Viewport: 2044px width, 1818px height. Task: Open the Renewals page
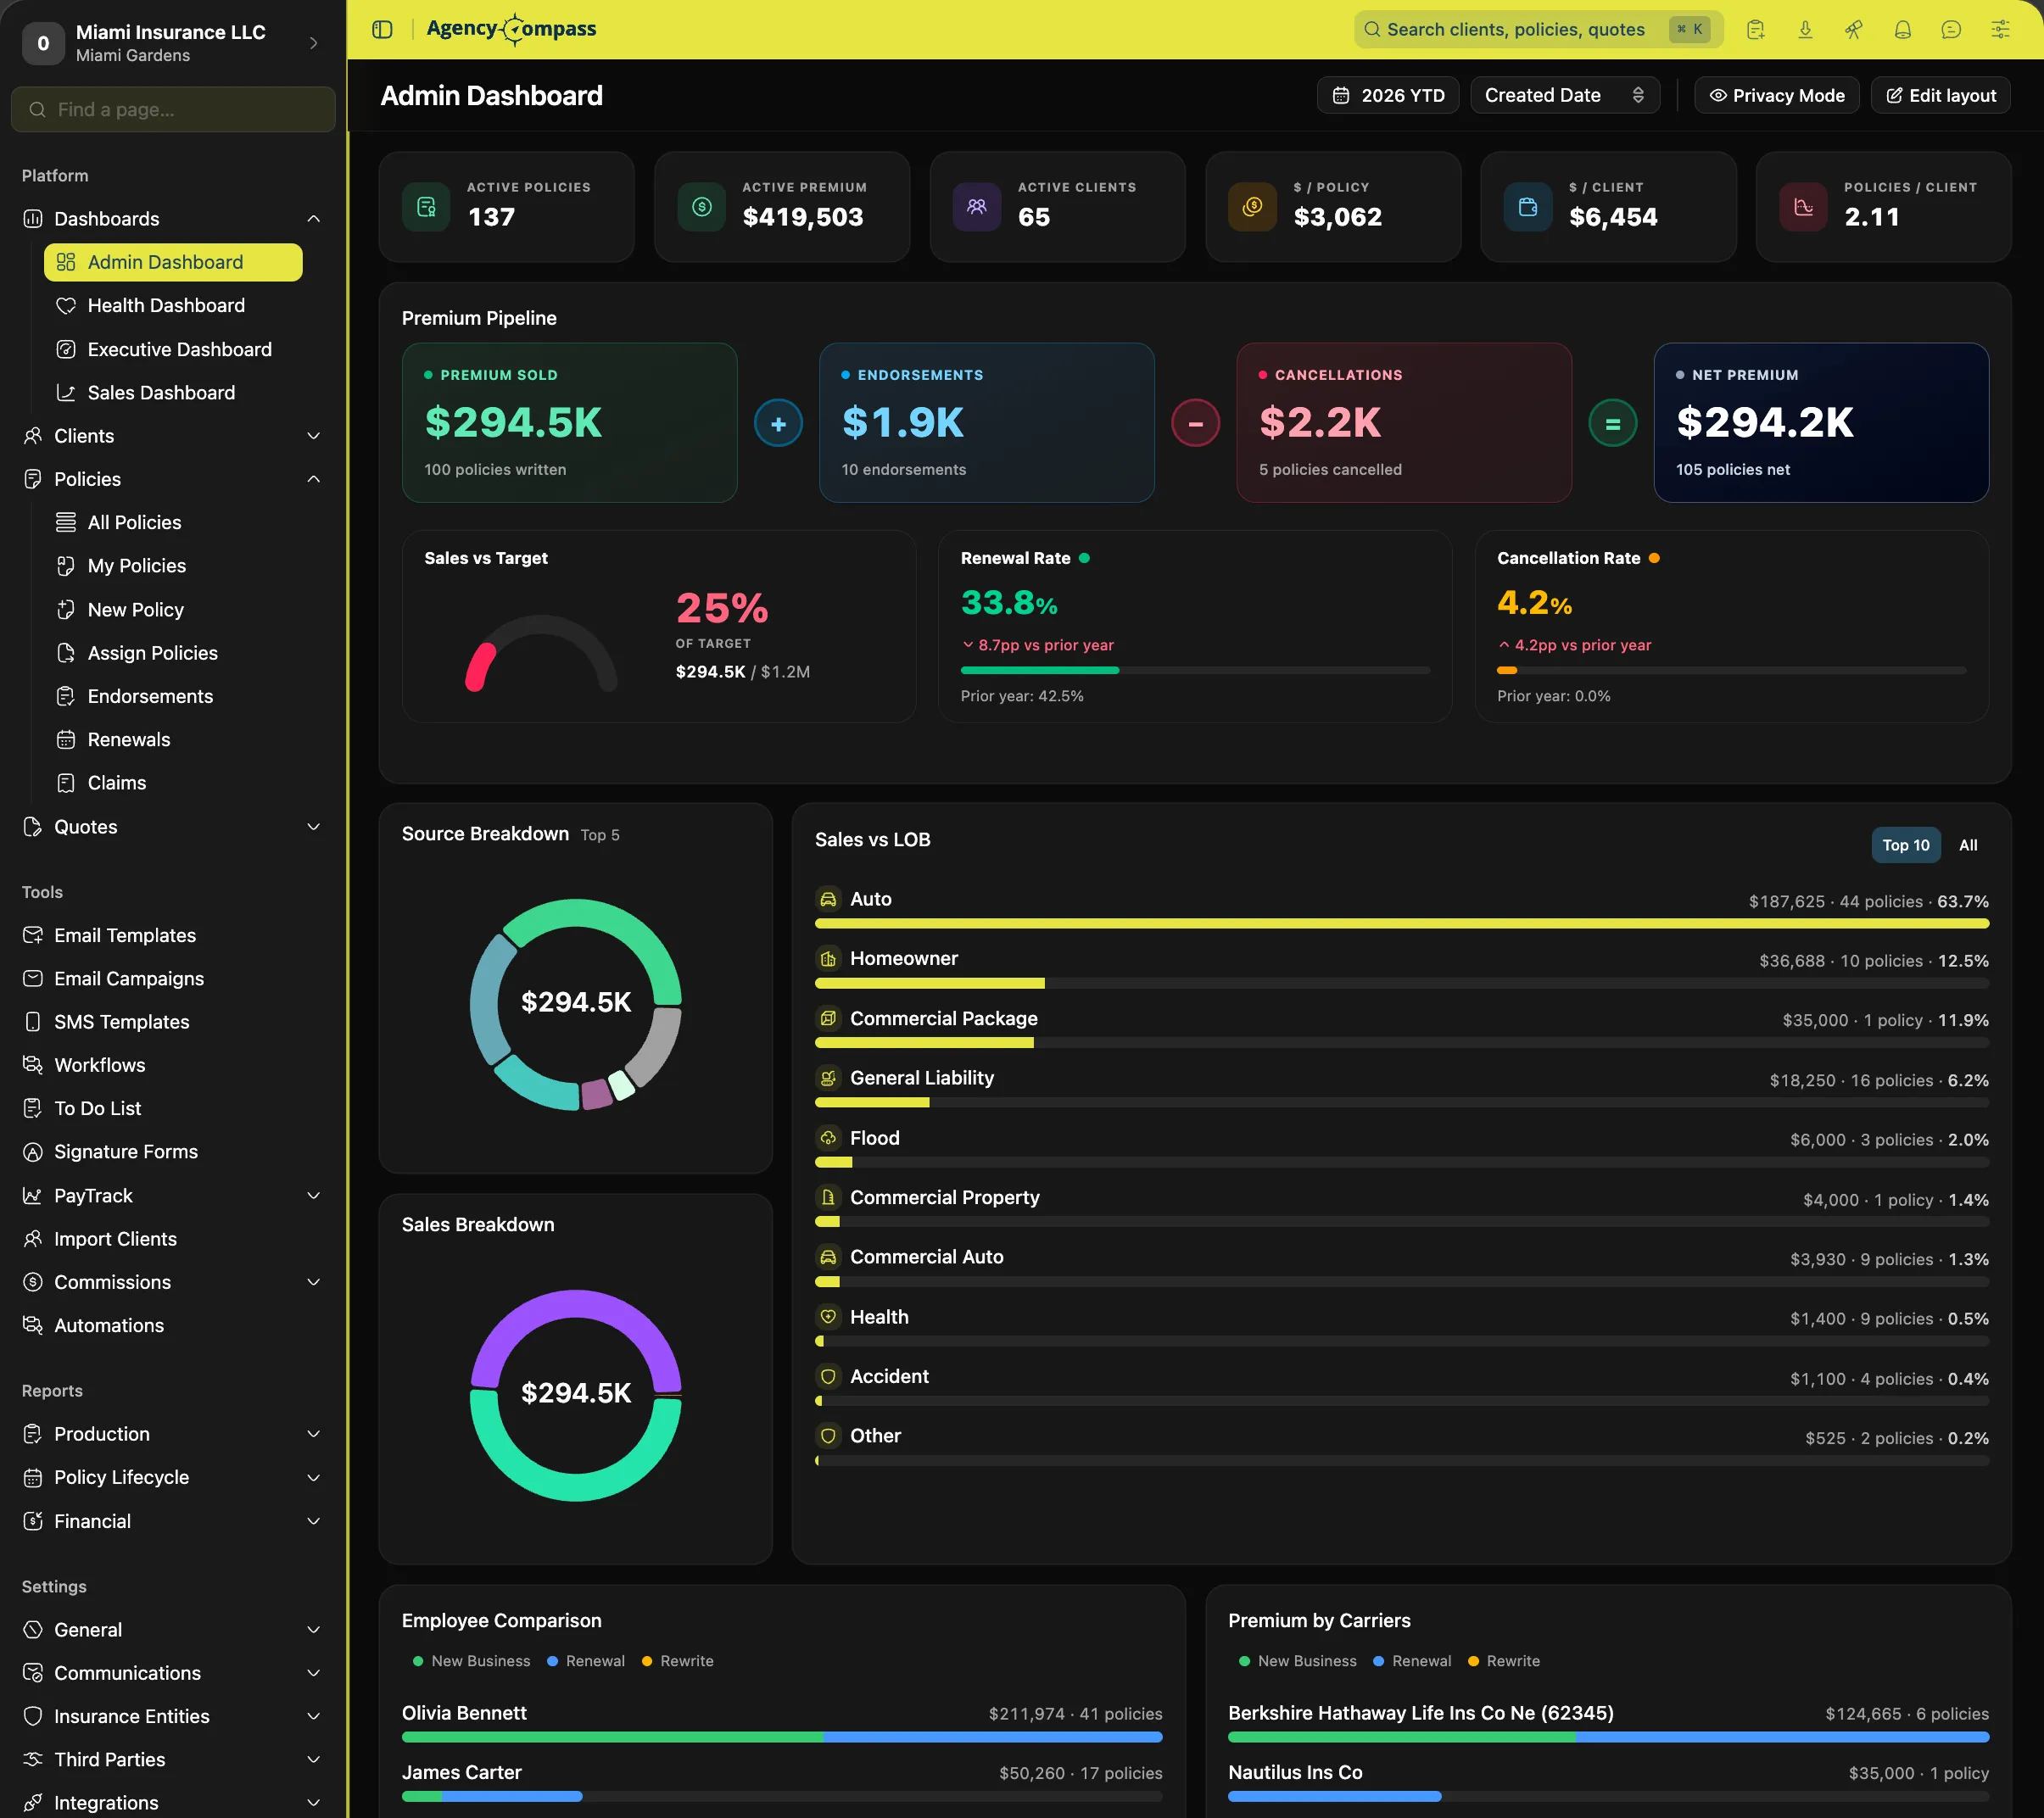(173, 740)
